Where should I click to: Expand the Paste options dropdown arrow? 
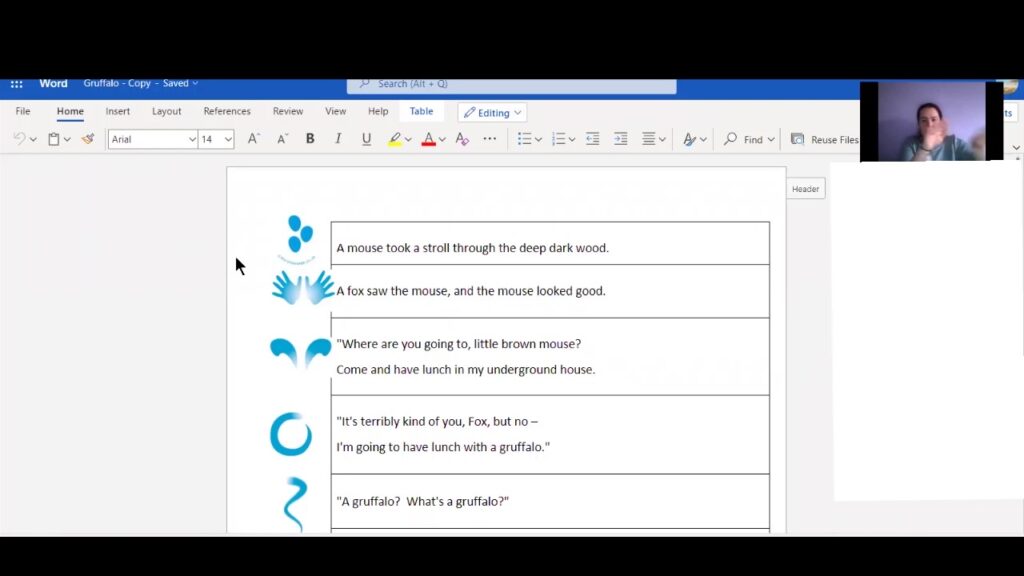[67, 139]
